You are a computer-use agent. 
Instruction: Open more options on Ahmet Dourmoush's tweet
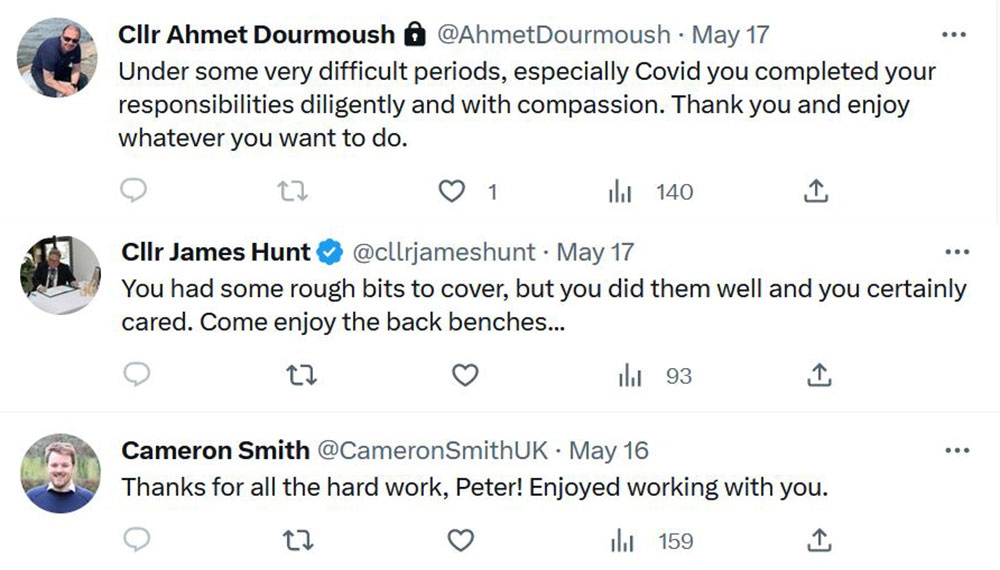coord(955,35)
